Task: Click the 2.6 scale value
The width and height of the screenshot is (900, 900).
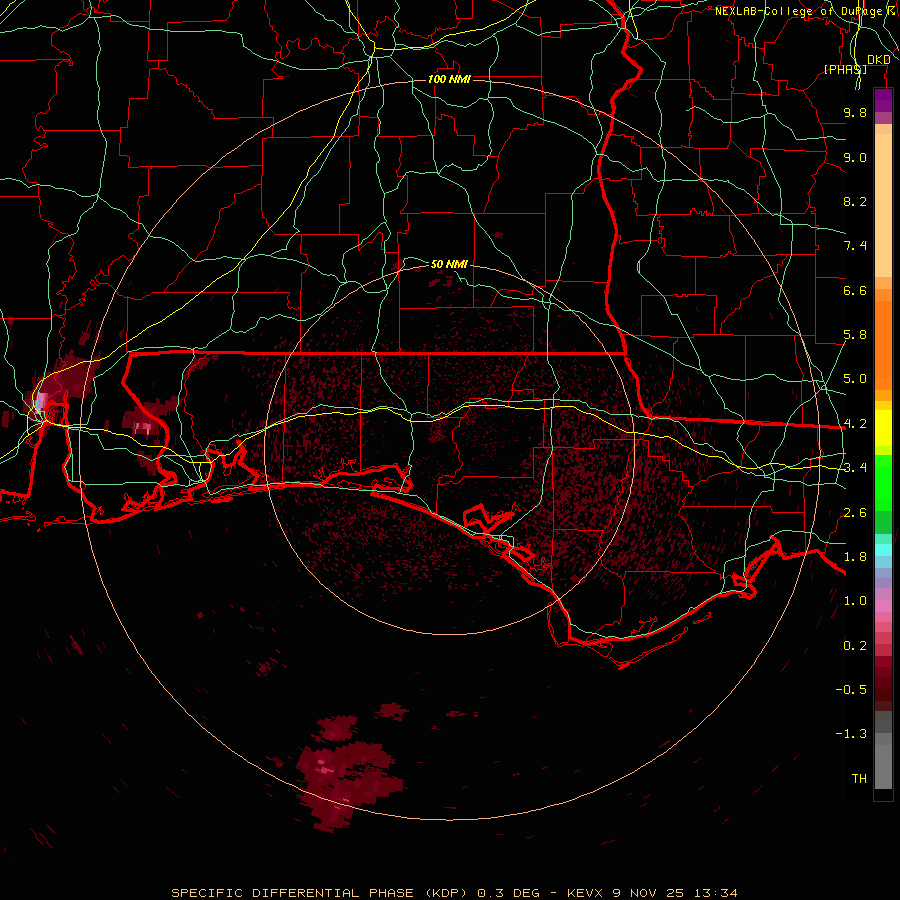Action: click(855, 513)
